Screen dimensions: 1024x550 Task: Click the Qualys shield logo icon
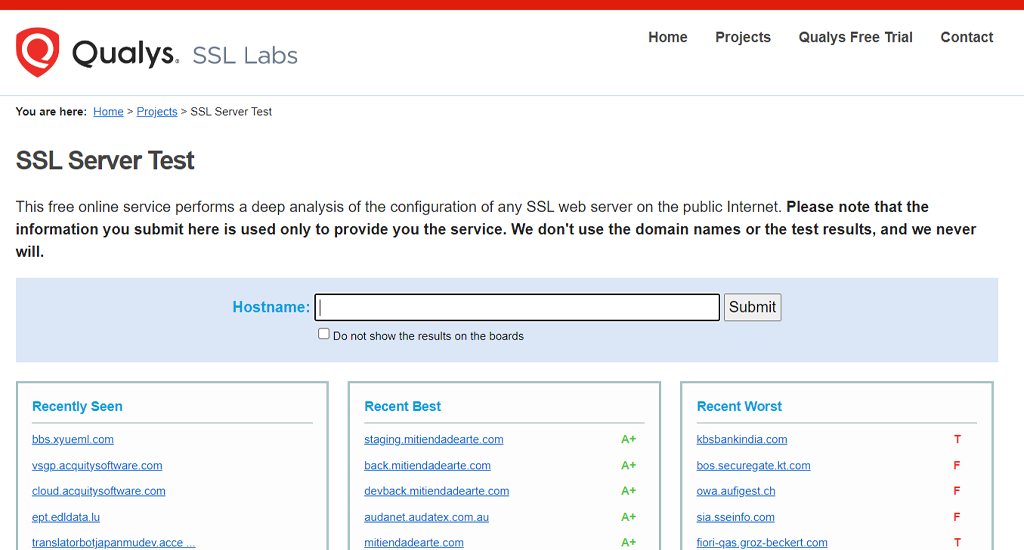click(x=37, y=52)
